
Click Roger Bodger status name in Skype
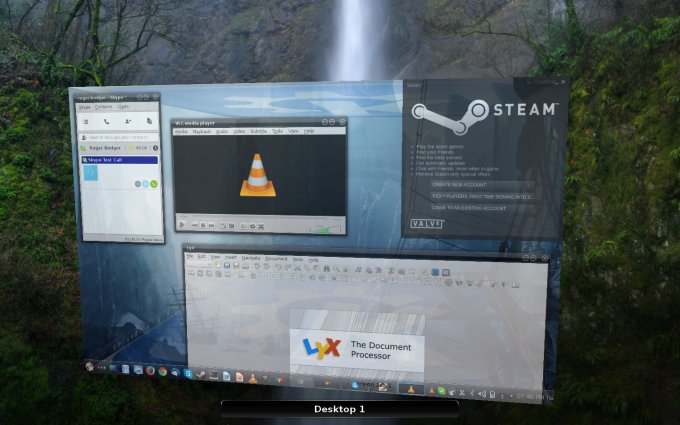click(x=105, y=148)
